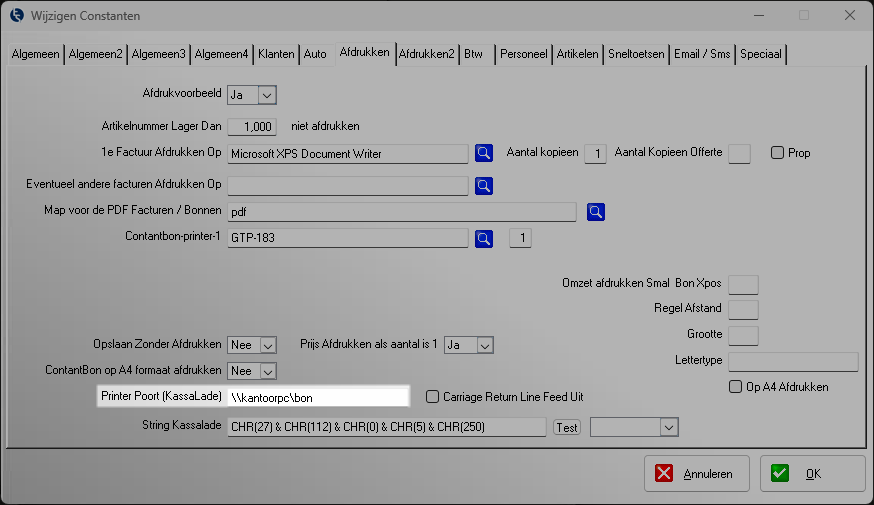
Task: Click the green checkmark OK icon
Action: click(x=780, y=474)
